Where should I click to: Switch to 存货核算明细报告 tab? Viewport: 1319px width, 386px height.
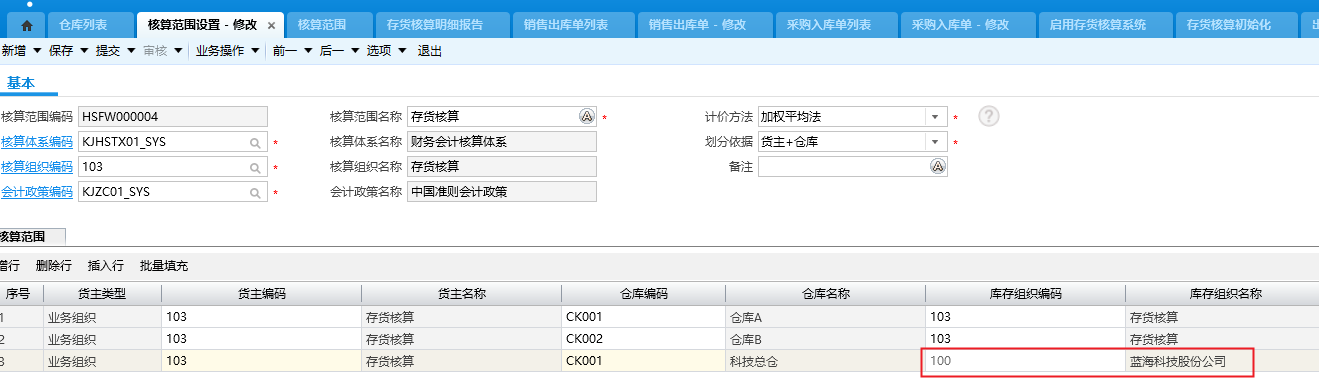point(442,25)
